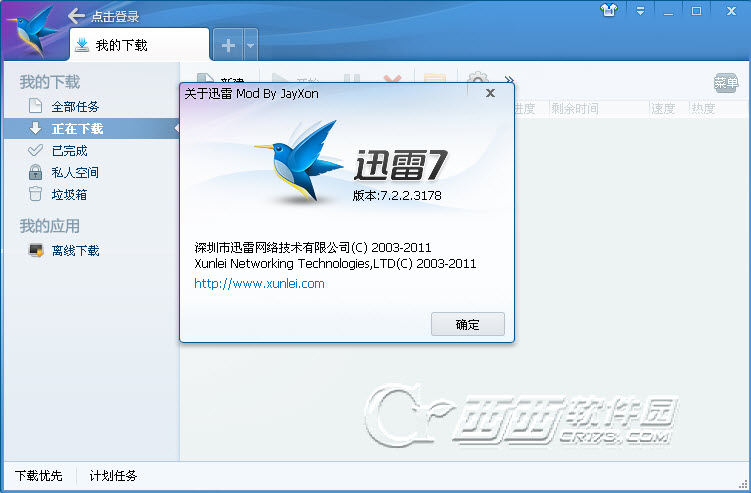Click the 热度 column header
Screen dimensions: 751x493
click(703, 109)
